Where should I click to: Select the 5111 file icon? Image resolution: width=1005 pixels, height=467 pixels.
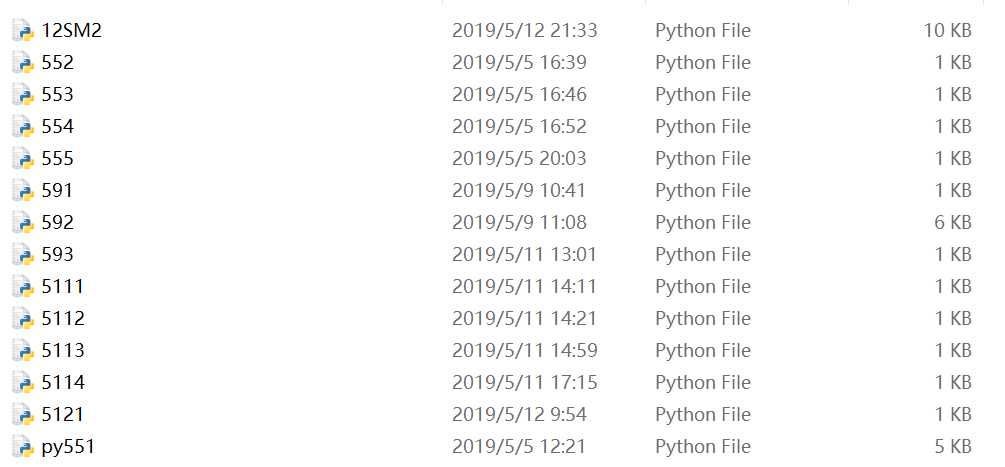point(23,287)
